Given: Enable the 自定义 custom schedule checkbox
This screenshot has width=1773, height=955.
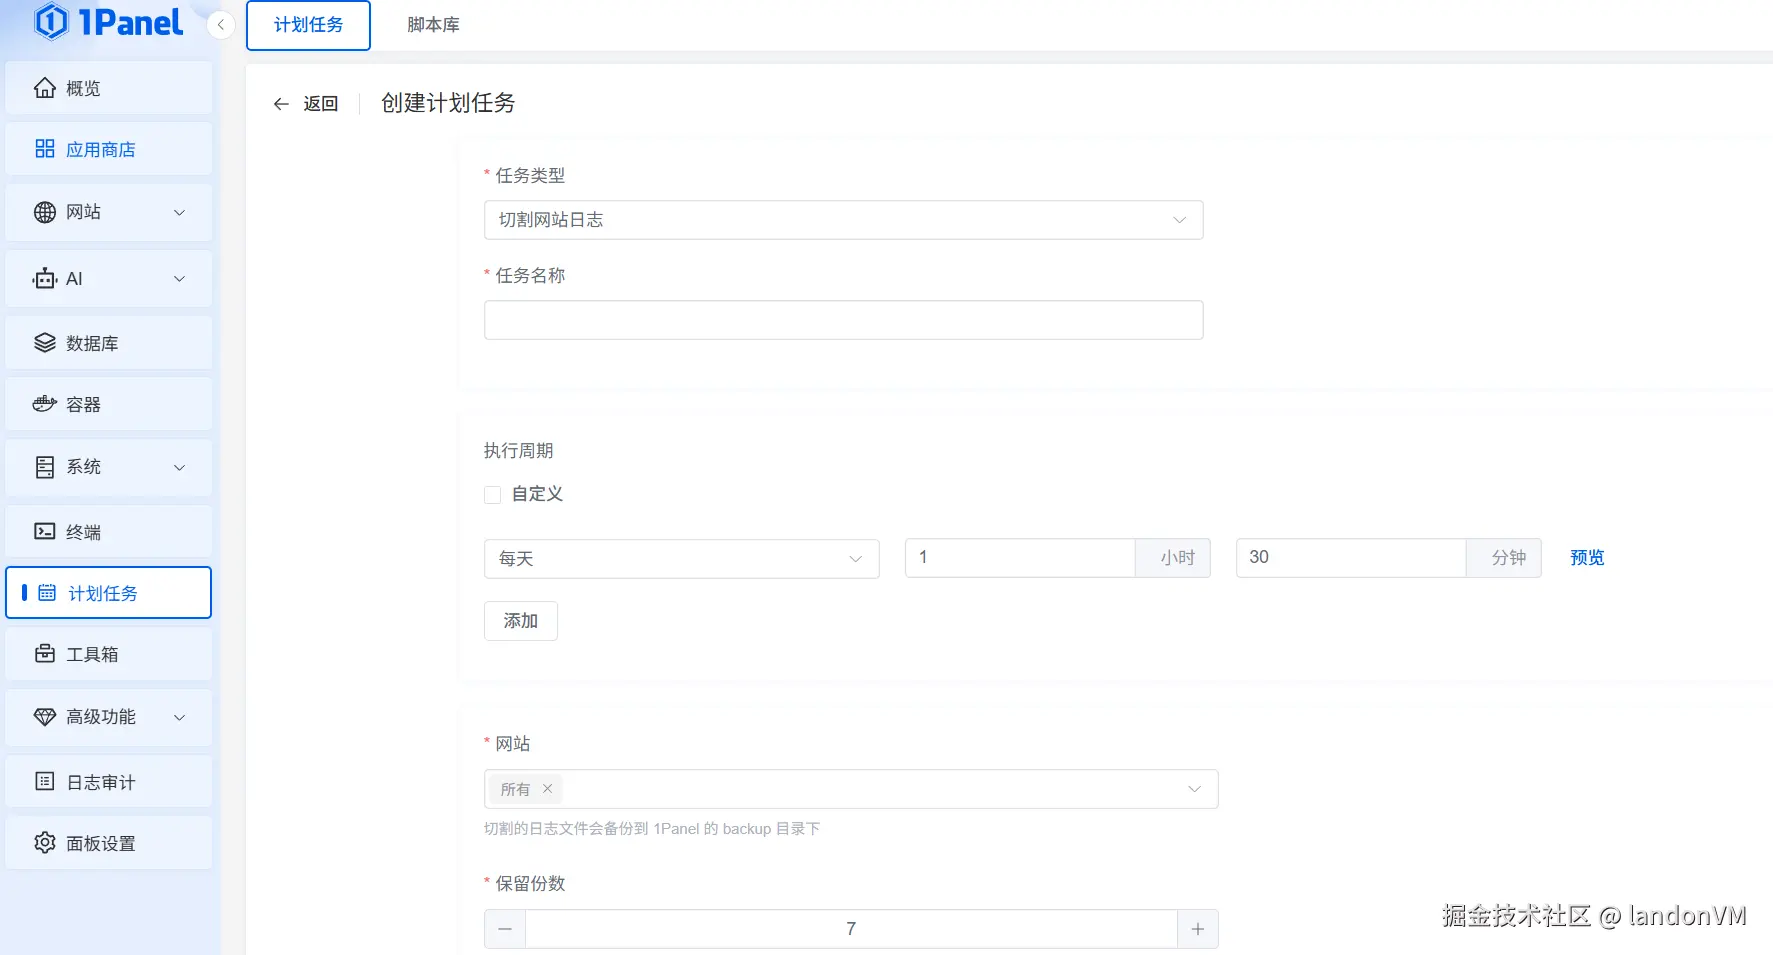Looking at the screenshot, I should coord(491,494).
